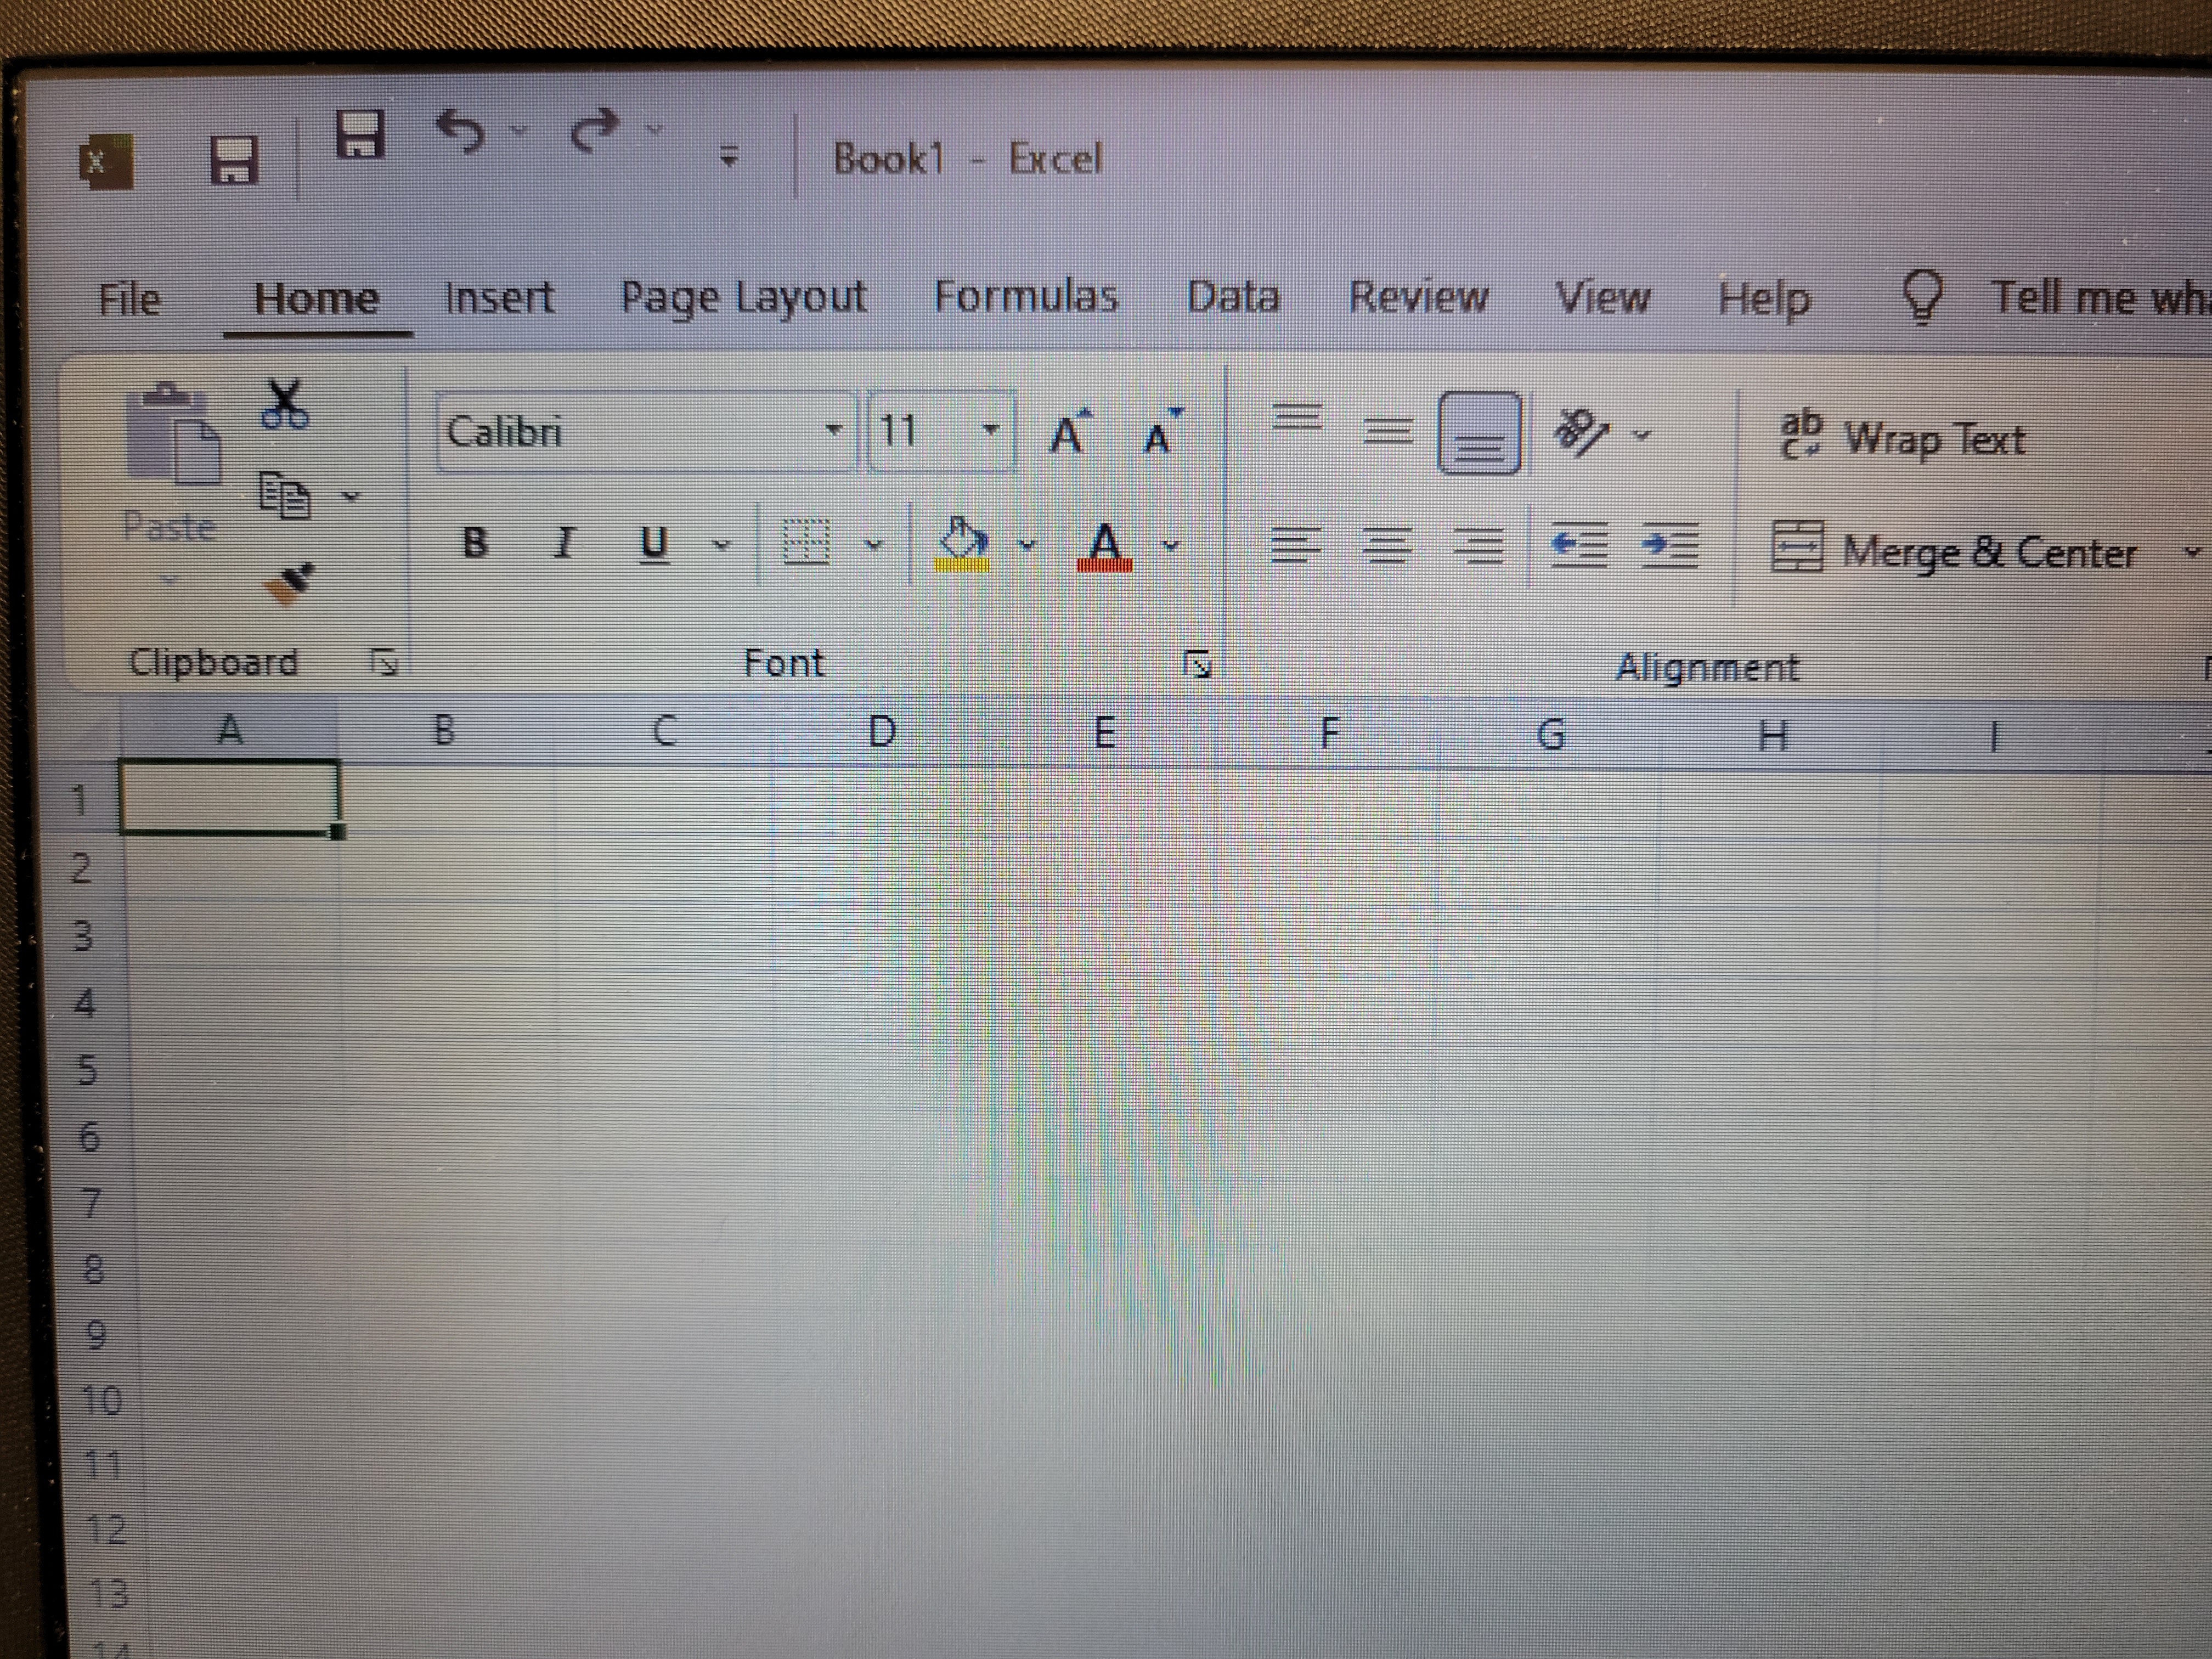Click the Format Painter brush icon
This screenshot has height=1659, width=2212.
[x=289, y=583]
